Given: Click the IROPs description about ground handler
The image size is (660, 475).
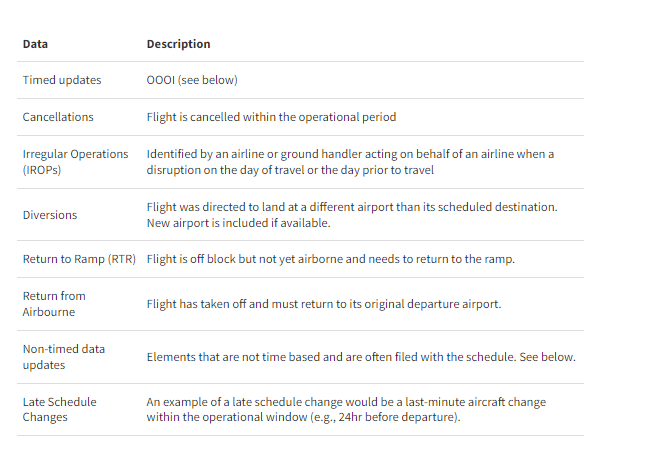Looking at the screenshot, I should click(350, 162).
